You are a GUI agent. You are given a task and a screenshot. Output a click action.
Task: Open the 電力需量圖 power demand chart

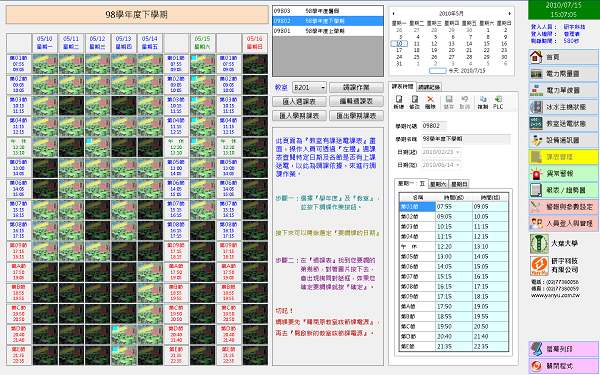(563, 74)
